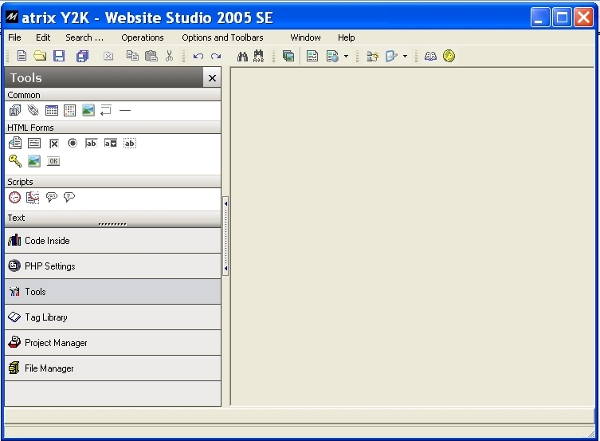This screenshot has height=441, width=600.
Task: Open the Help menu
Action: (x=346, y=38)
